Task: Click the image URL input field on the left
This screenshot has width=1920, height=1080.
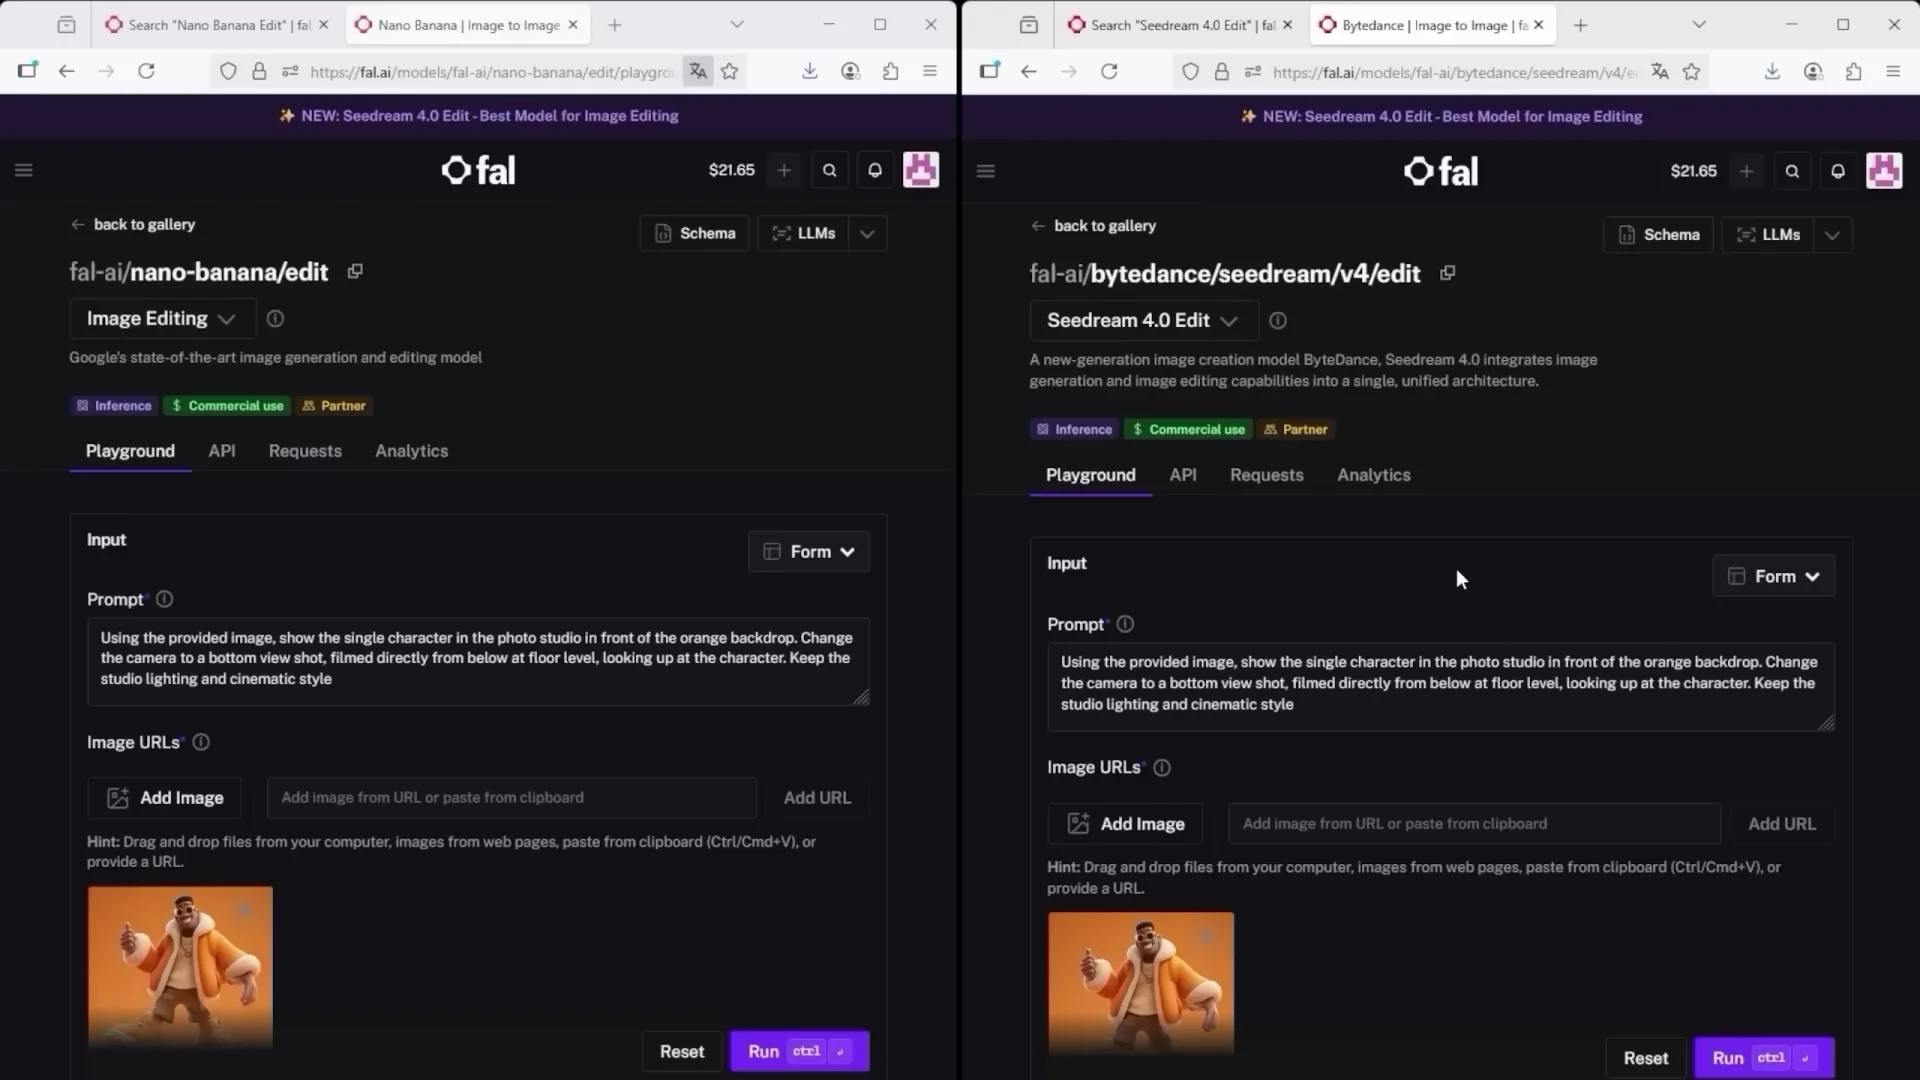Action: point(511,798)
